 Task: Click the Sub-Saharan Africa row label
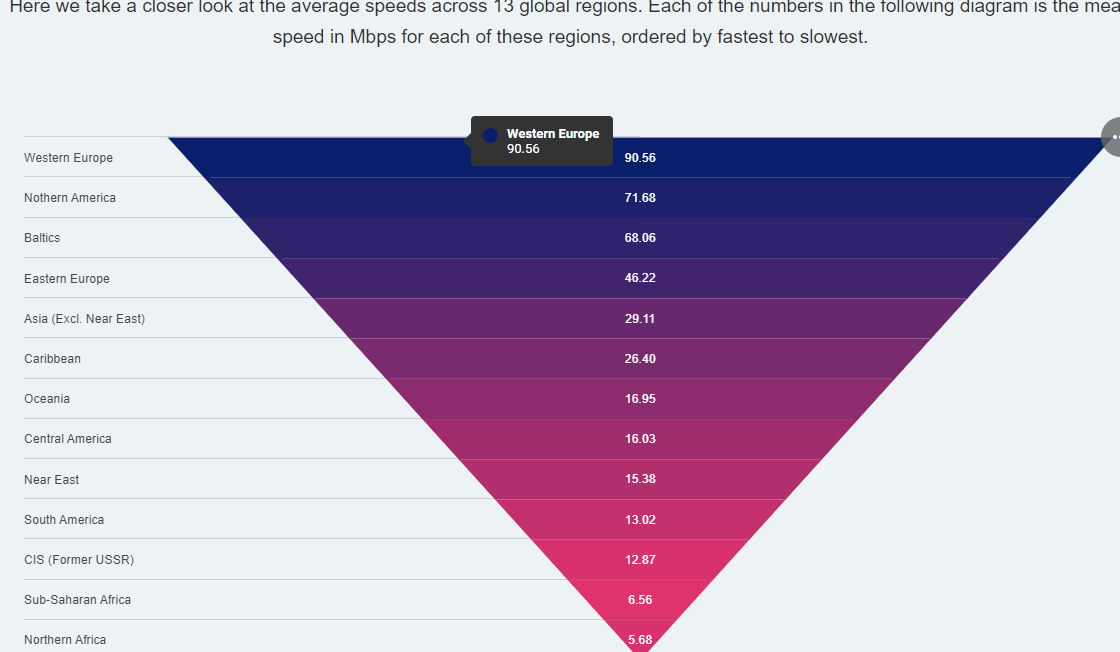point(78,600)
